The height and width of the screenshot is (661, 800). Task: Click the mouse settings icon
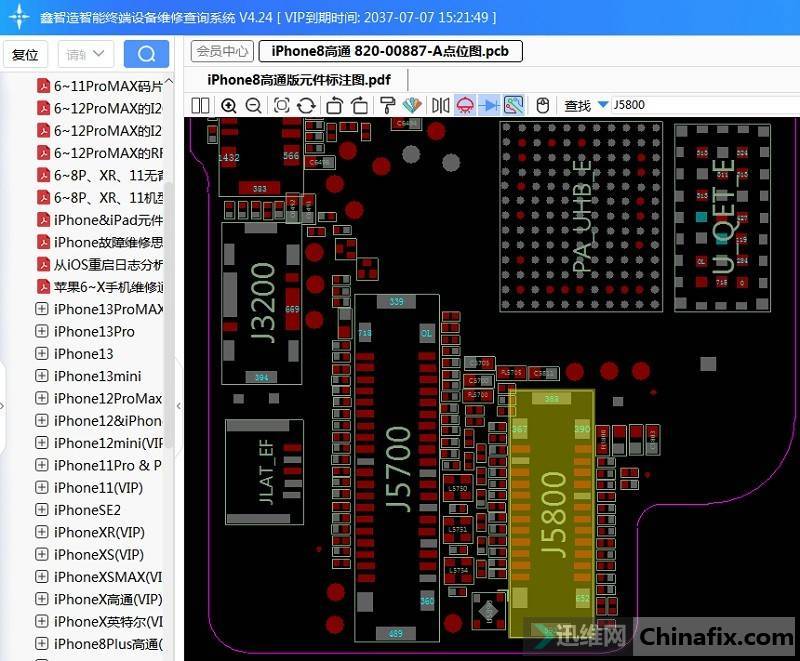(543, 105)
